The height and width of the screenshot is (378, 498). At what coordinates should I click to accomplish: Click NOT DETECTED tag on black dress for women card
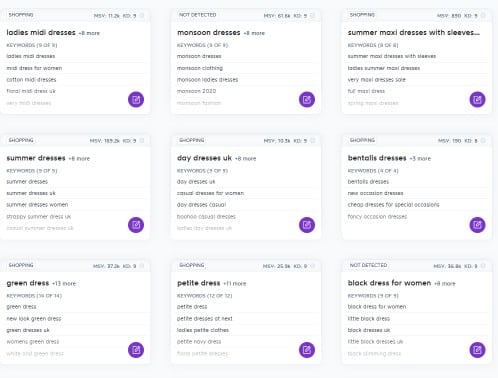(368, 265)
